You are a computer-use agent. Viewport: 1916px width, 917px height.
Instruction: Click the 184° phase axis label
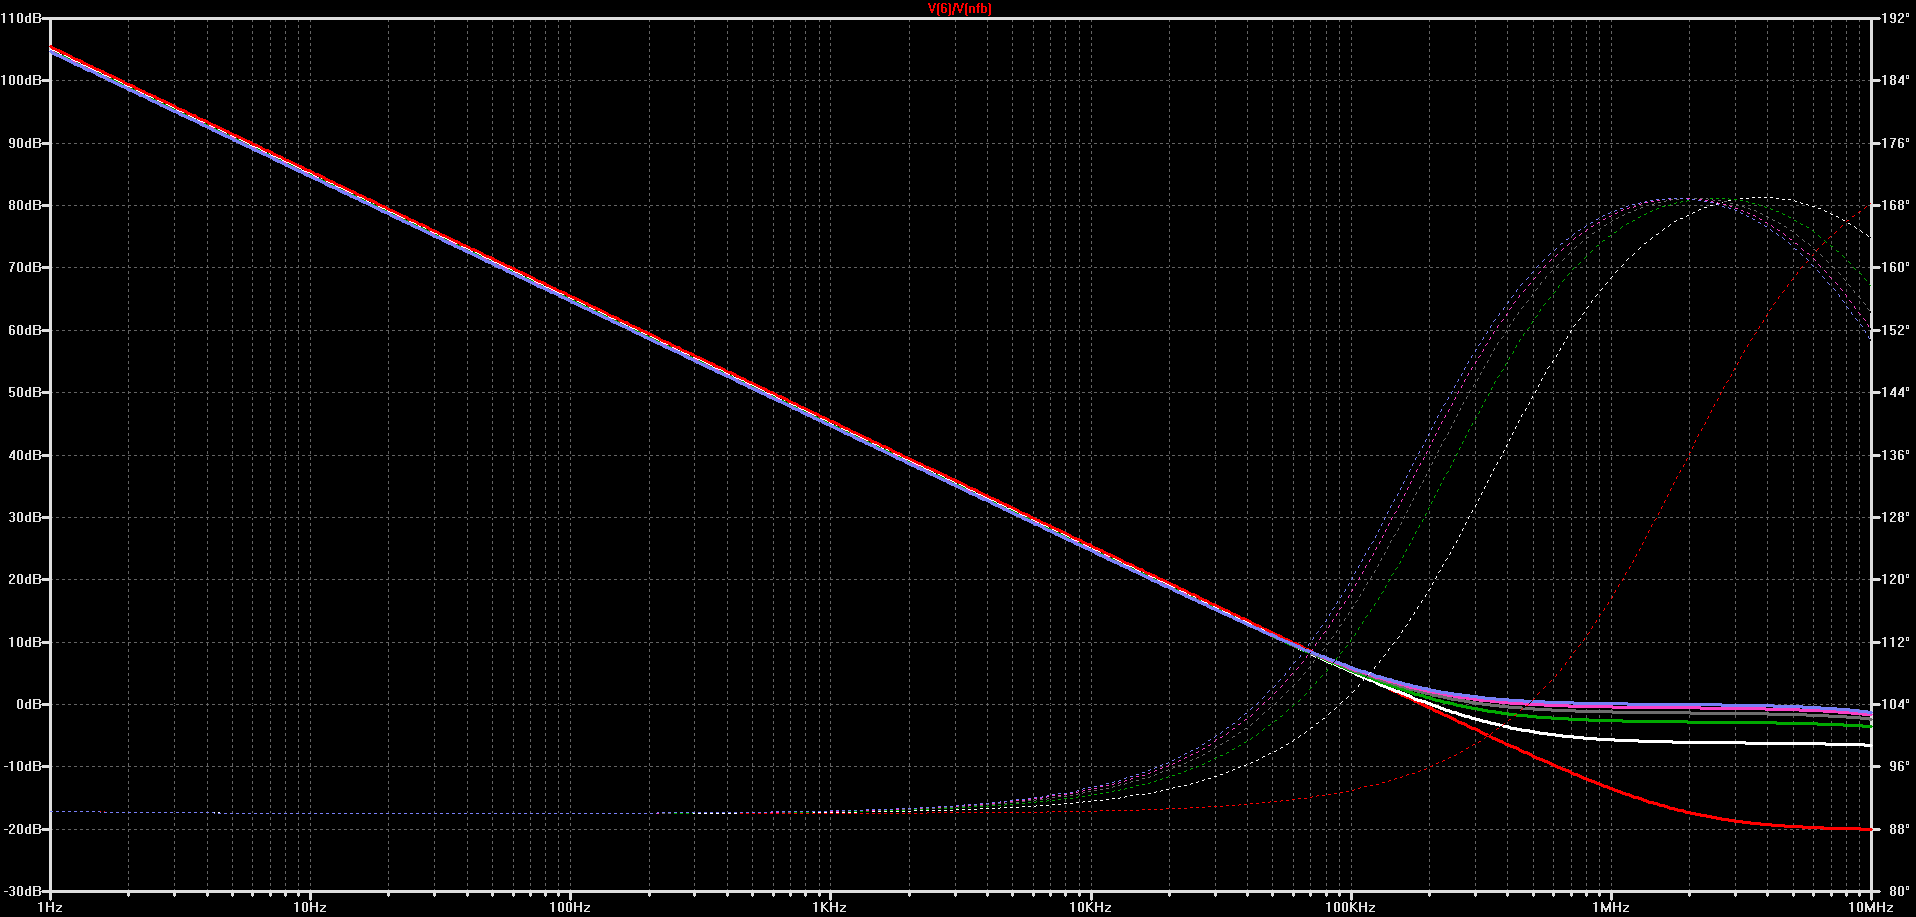click(x=1895, y=80)
